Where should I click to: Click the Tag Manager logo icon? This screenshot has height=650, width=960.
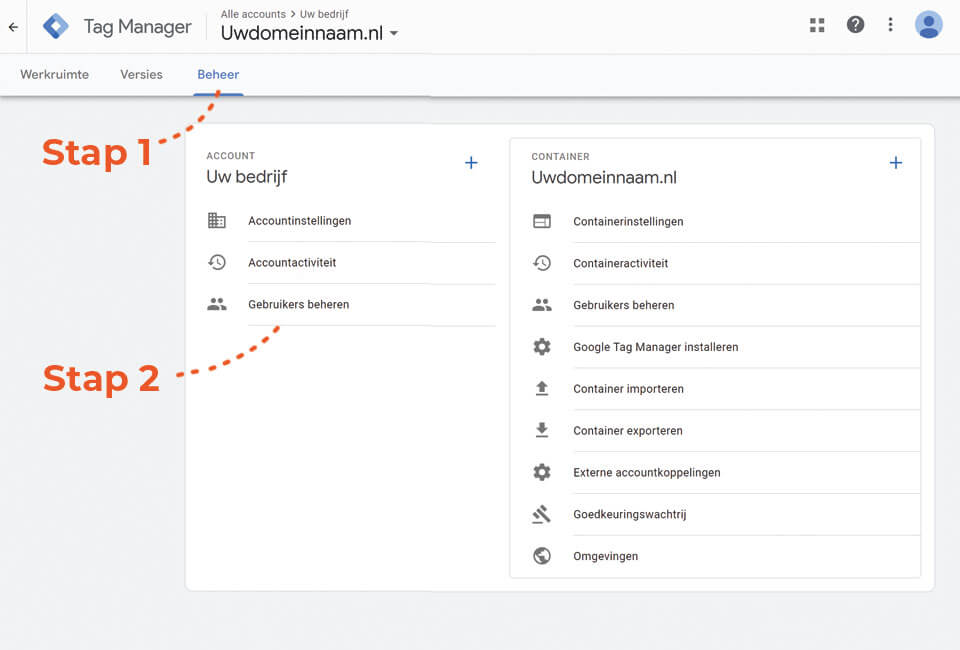tap(56, 26)
